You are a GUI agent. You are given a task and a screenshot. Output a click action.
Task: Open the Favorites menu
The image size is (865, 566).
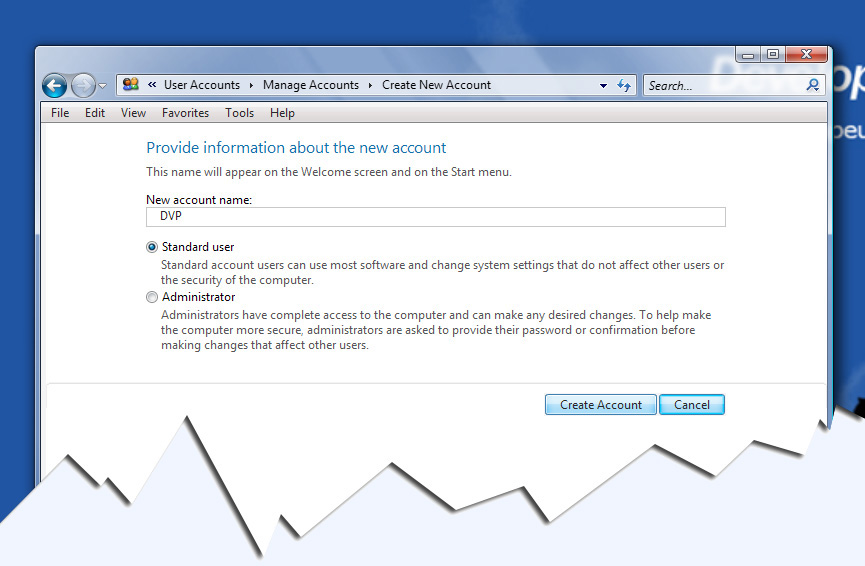pyautogui.click(x=185, y=113)
